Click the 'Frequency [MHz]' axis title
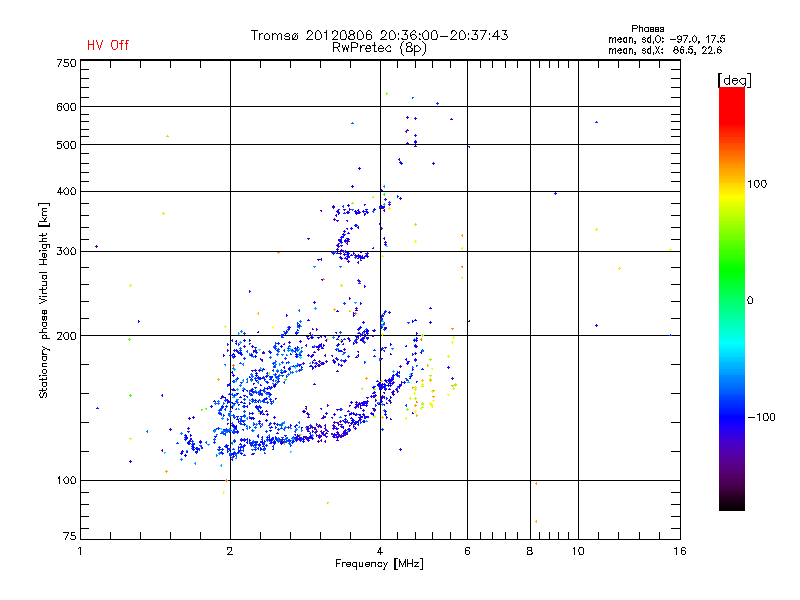The image size is (800, 600). (x=379, y=564)
